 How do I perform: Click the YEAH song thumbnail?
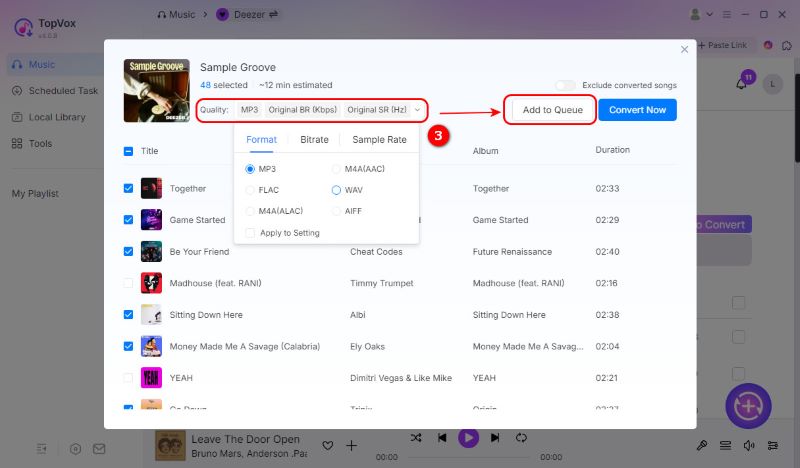(x=152, y=378)
